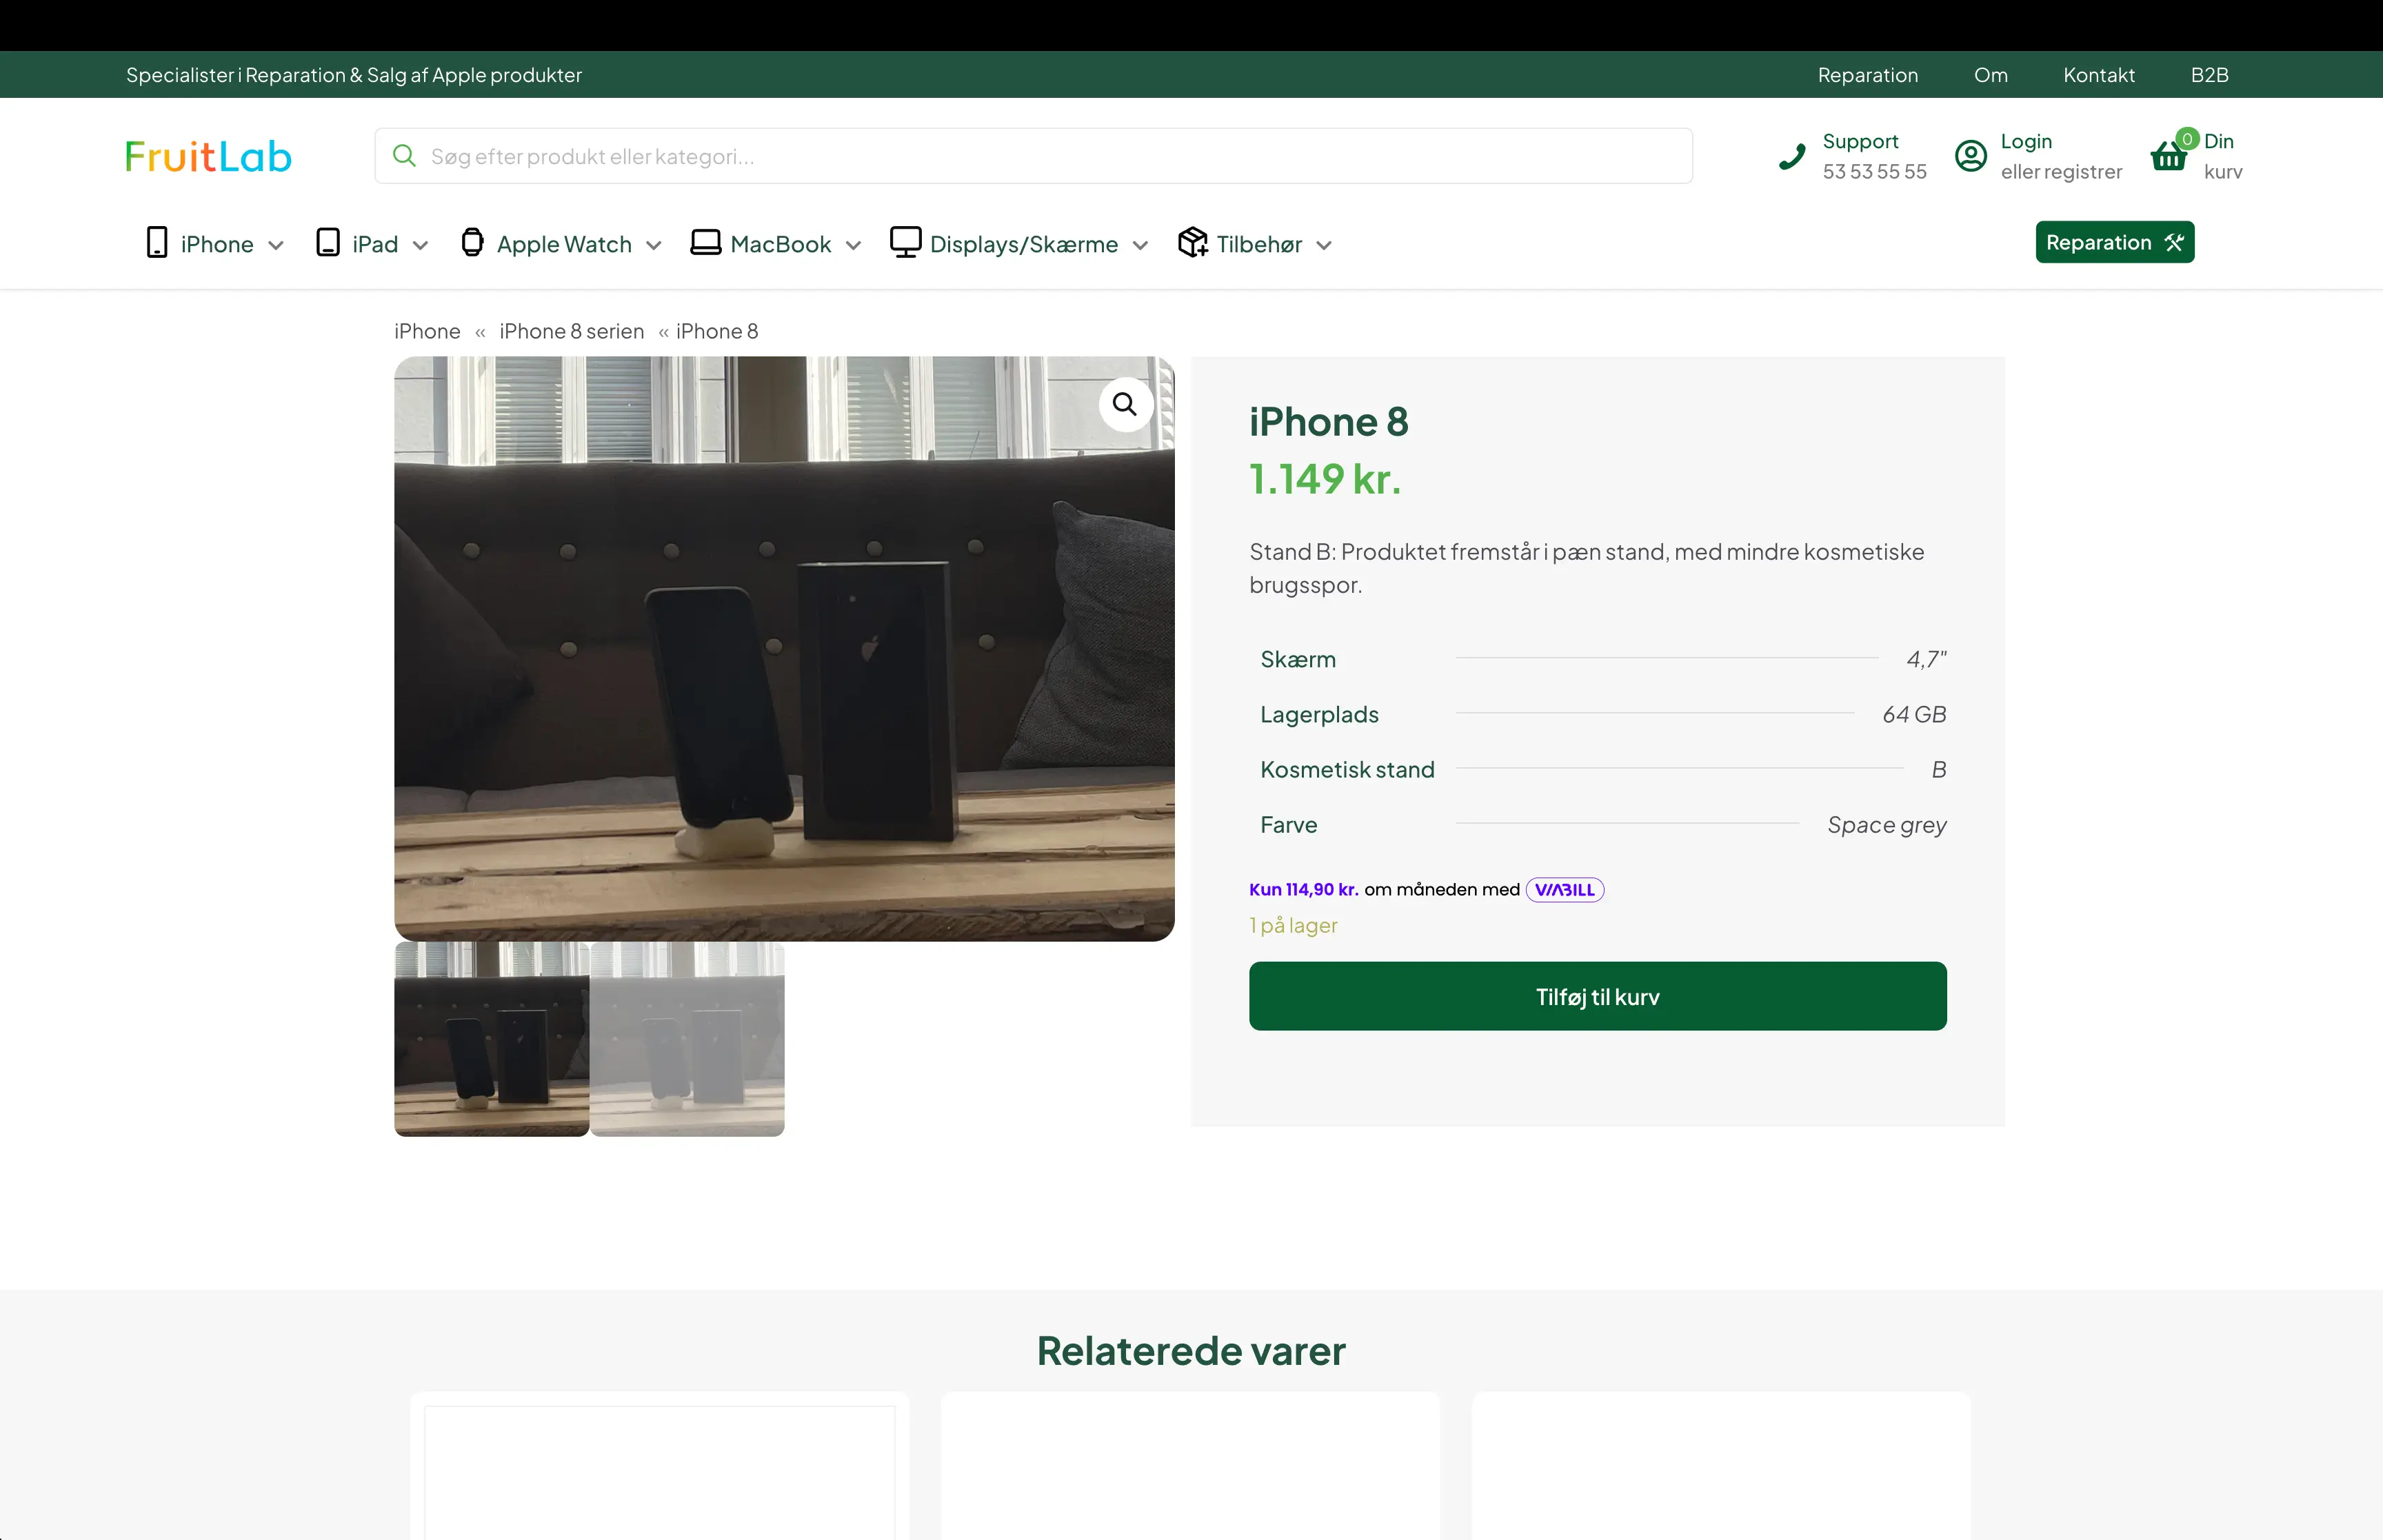Viewport: 2383px width, 1540px height.
Task: Click the main iPhone 8 product image
Action: tap(784, 648)
